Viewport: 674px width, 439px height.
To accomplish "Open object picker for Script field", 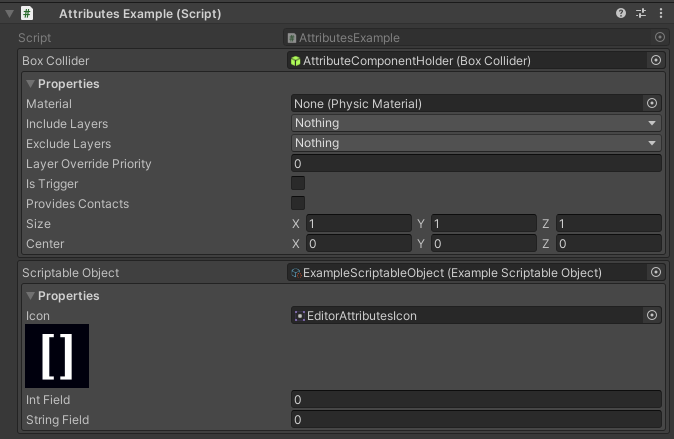I will (660, 37).
